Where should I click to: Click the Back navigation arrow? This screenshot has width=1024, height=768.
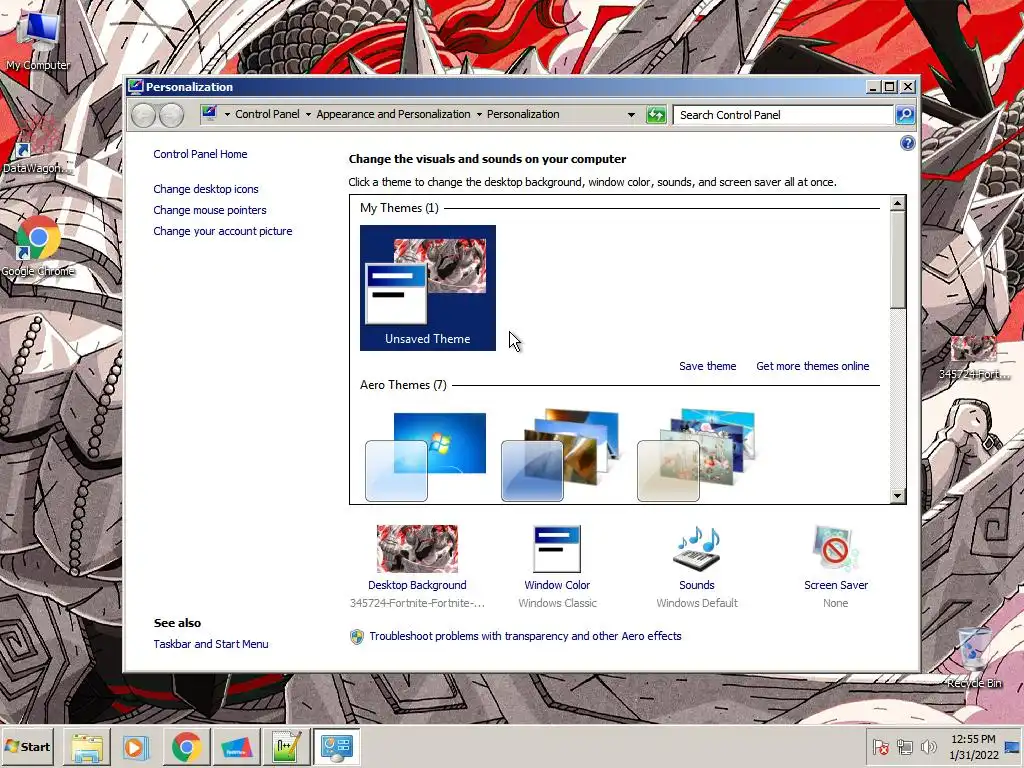pyautogui.click(x=143, y=115)
